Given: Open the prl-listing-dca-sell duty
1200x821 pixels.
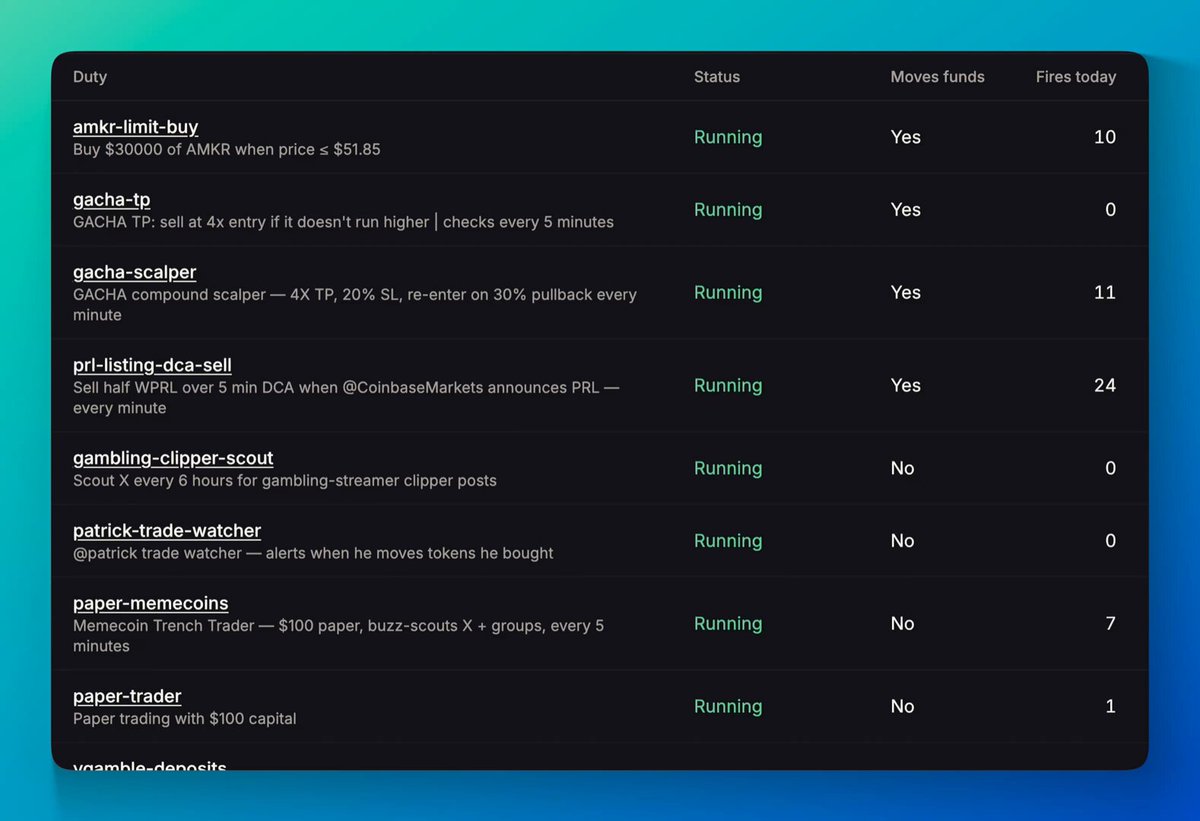Looking at the screenshot, I should tap(153, 365).
